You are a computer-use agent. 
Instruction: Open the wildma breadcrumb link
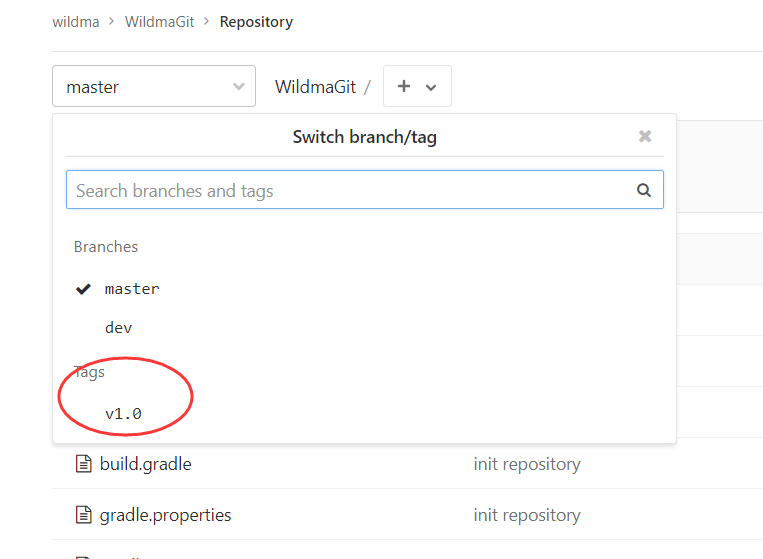coord(76,22)
